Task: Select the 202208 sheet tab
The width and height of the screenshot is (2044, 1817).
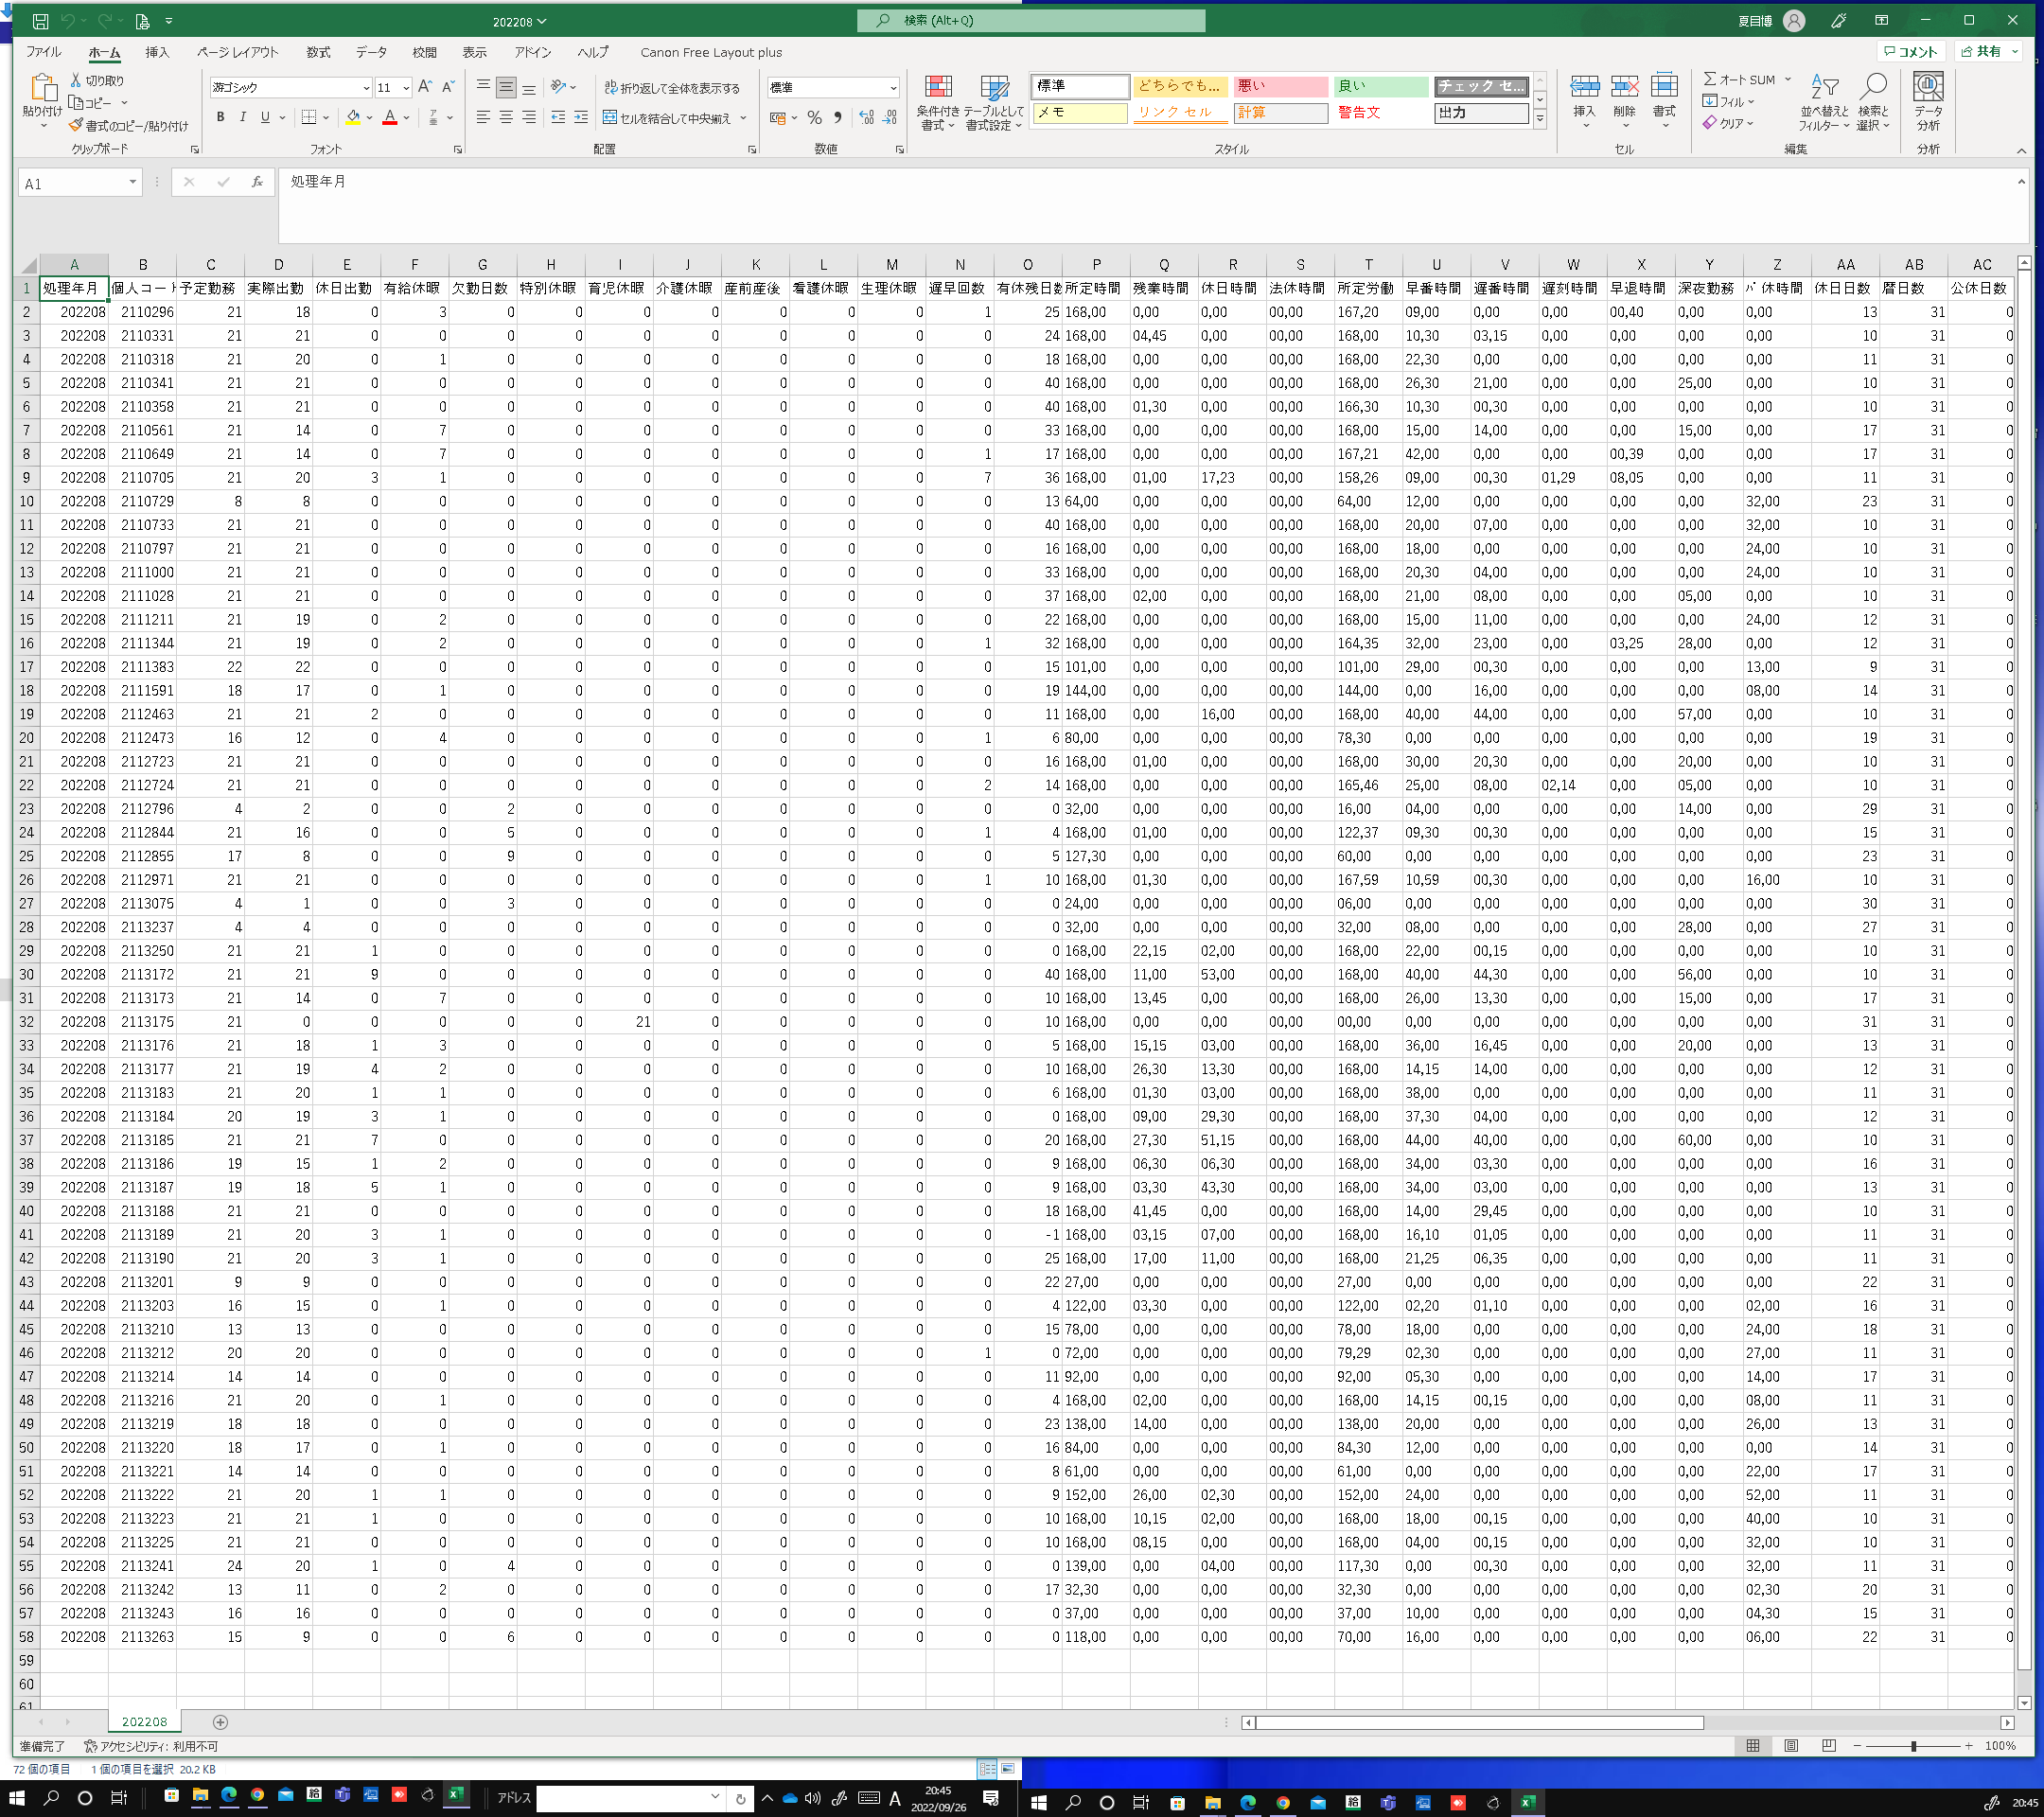Action: click(x=144, y=1722)
